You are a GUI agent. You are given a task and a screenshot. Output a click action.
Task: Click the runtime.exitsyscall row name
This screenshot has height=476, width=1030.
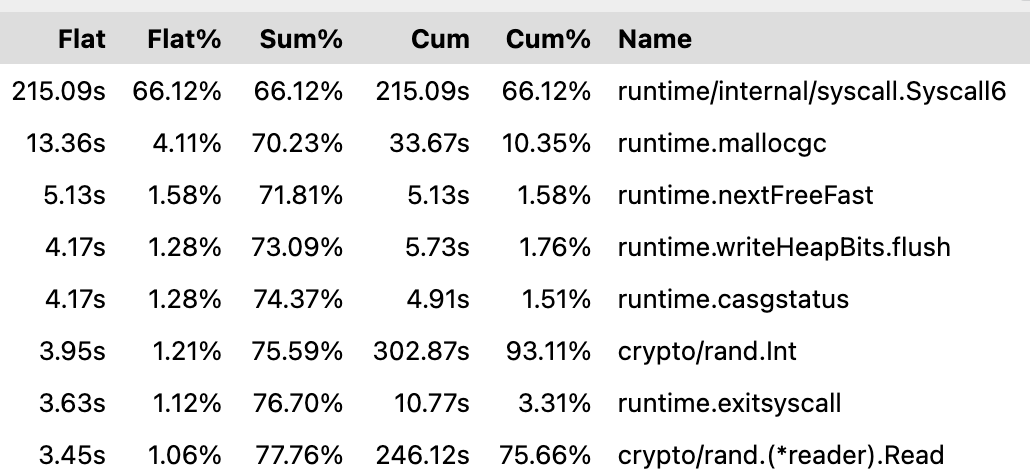(729, 402)
